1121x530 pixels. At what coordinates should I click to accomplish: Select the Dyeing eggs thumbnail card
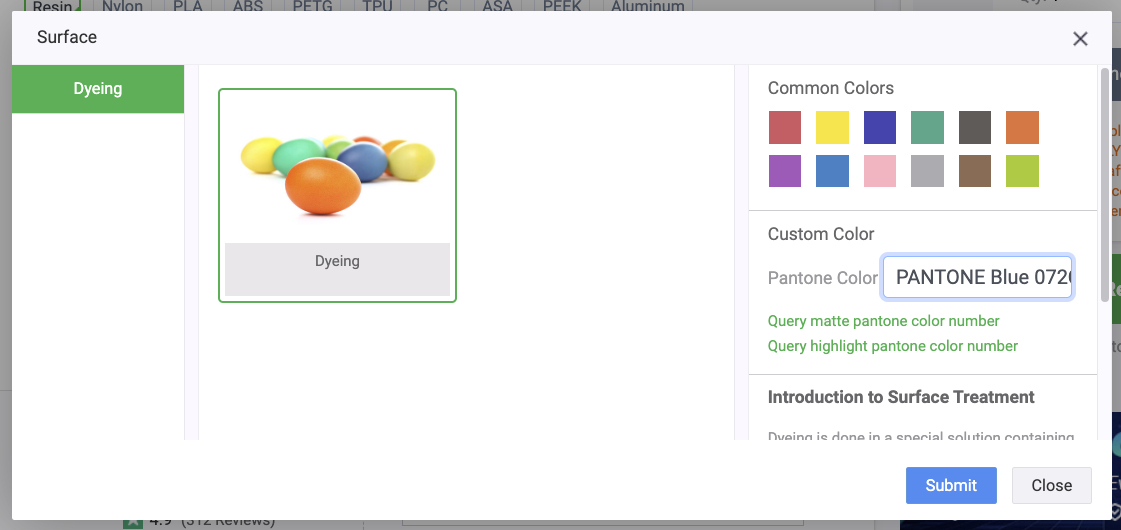(x=337, y=195)
